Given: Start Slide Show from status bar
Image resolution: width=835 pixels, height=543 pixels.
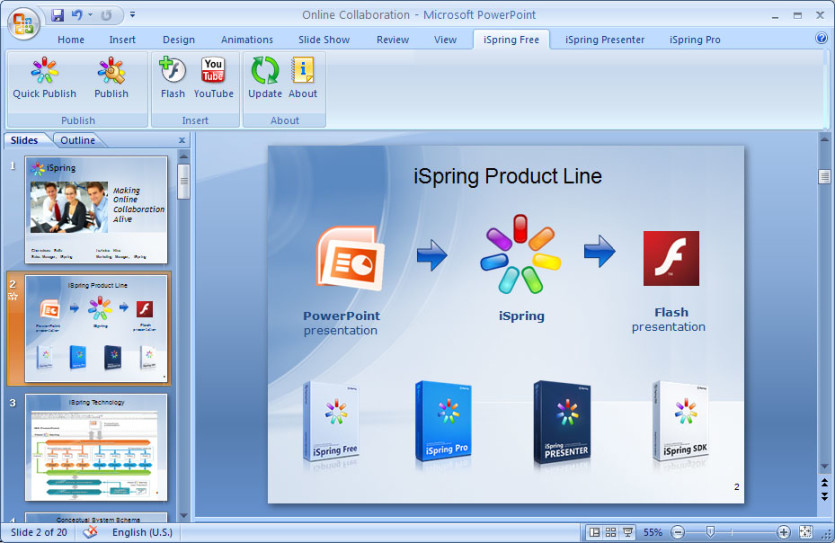Looking at the screenshot, I should tap(628, 532).
